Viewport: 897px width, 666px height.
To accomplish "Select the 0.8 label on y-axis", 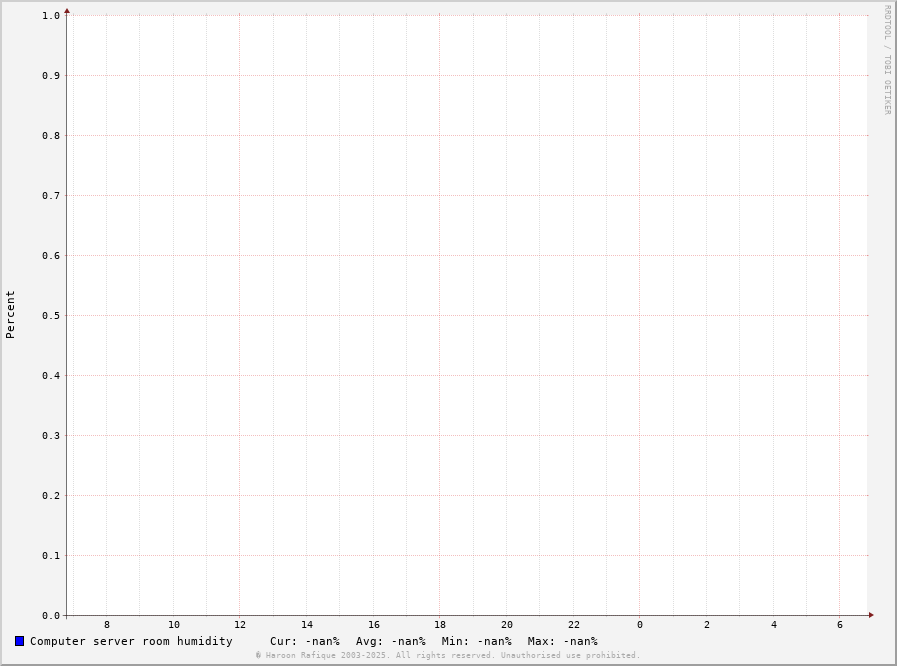I will [51, 136].
